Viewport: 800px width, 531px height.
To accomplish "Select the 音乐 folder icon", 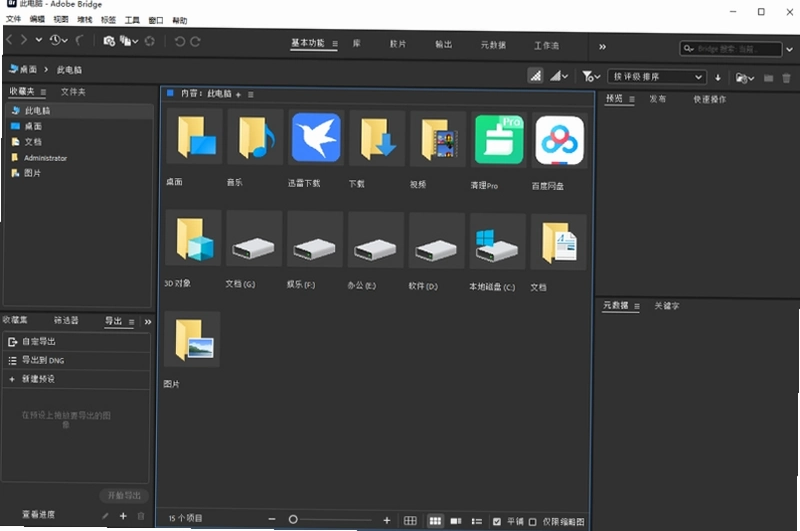I will [x=255, y=137].
